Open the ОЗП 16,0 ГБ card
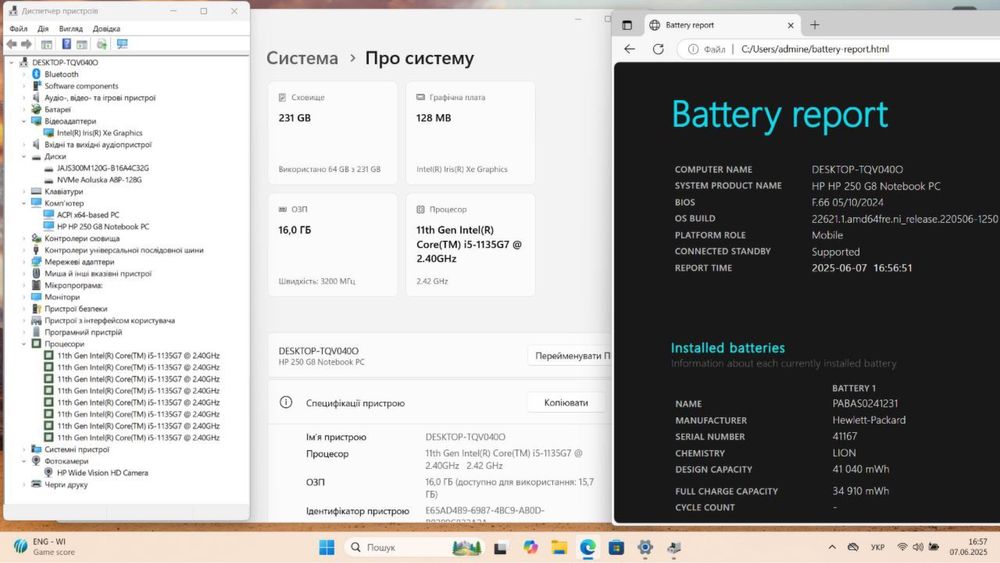 [x=332, y=245]
